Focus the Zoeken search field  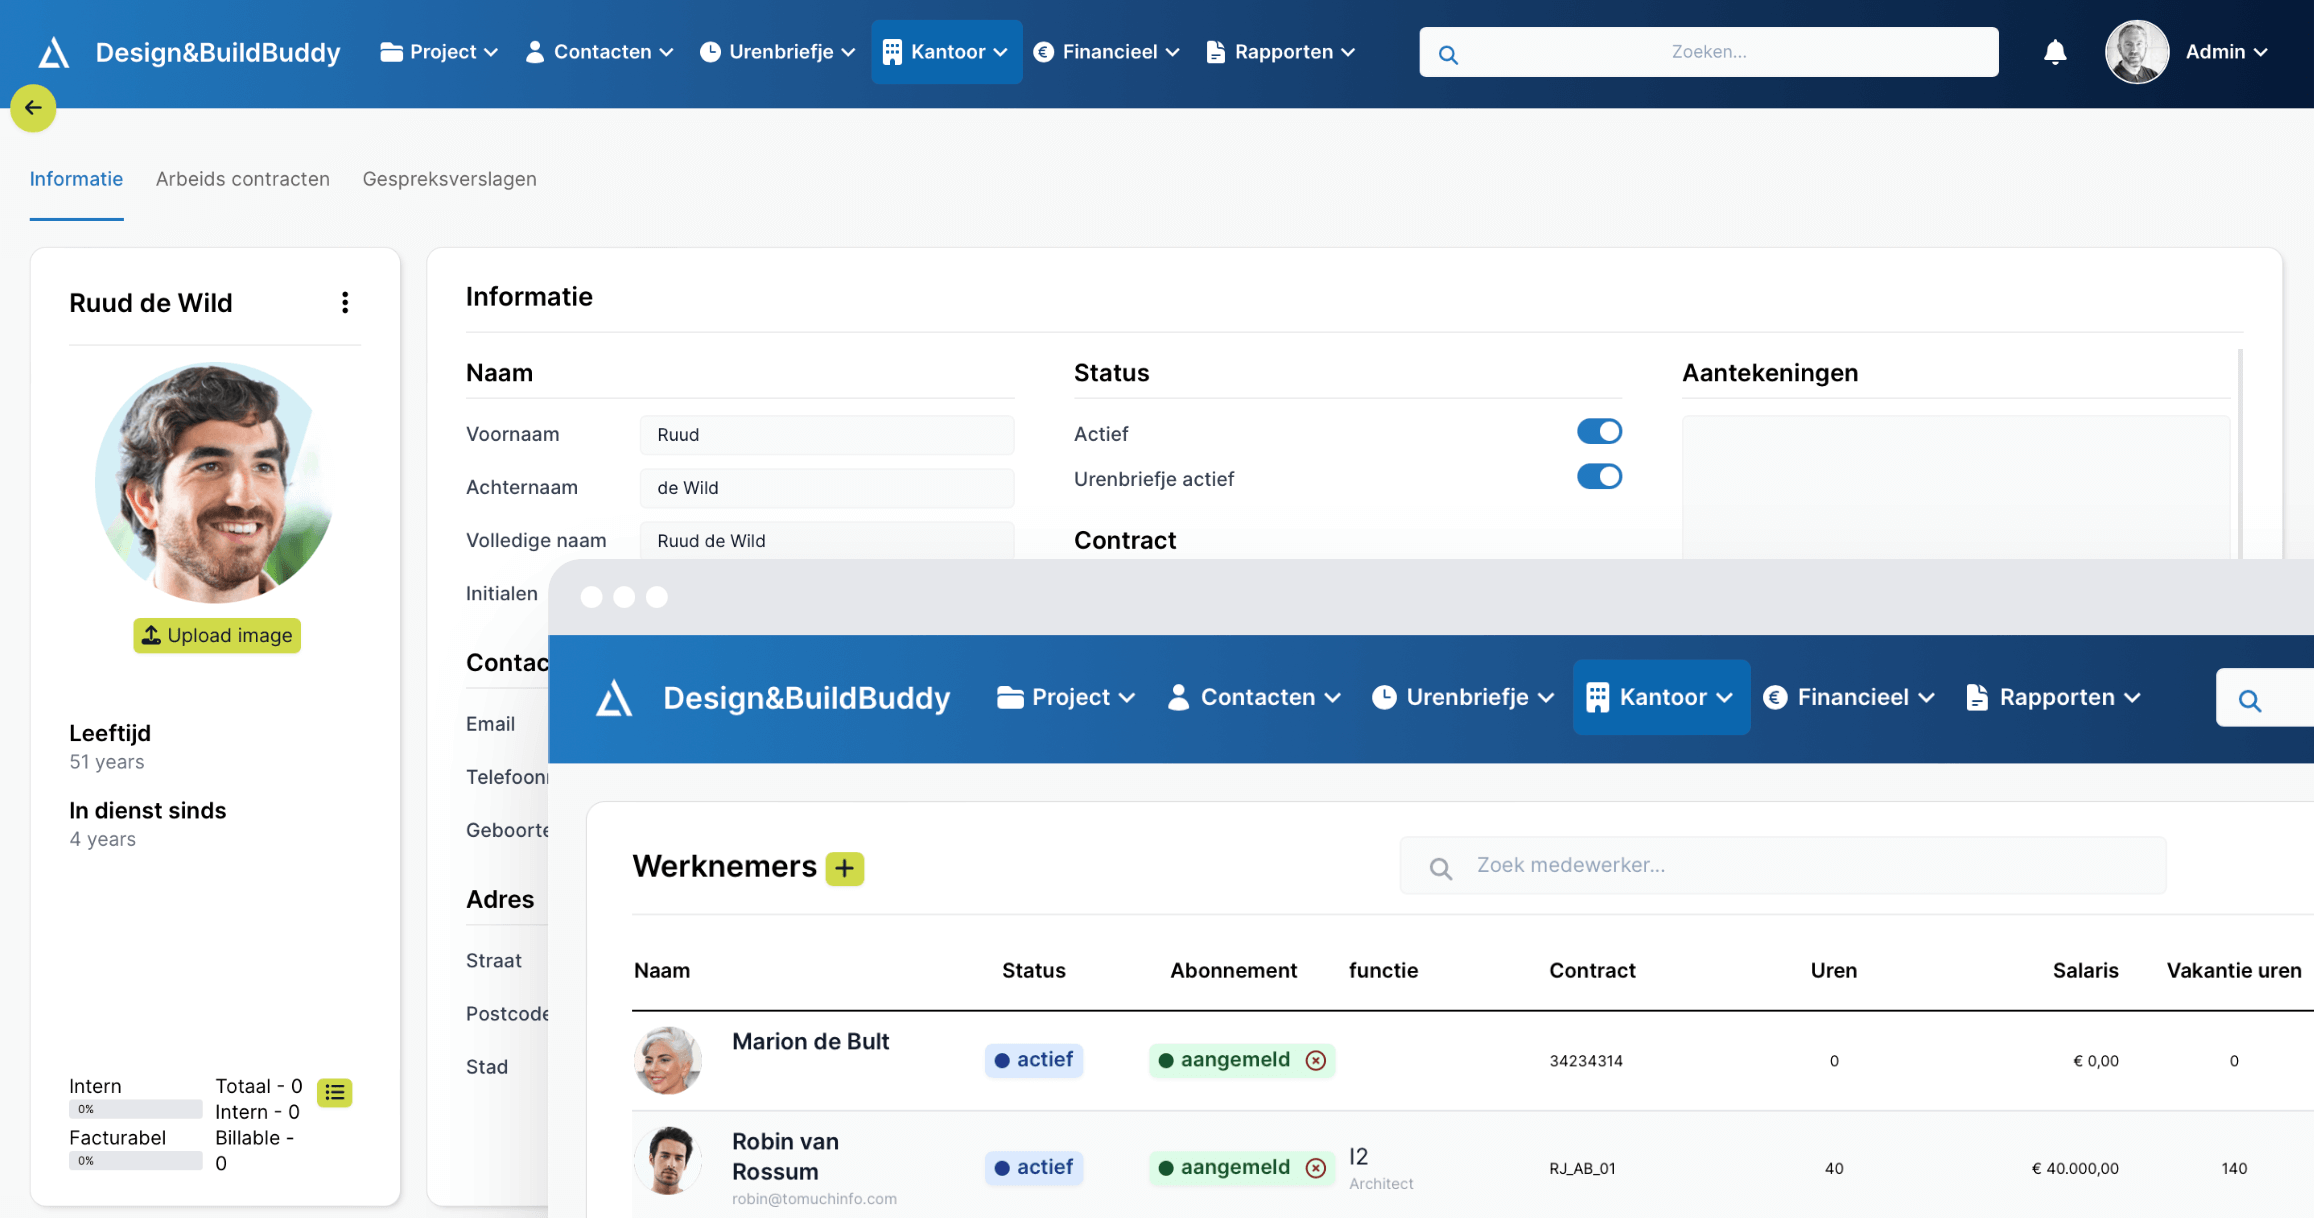point(1708,52)
